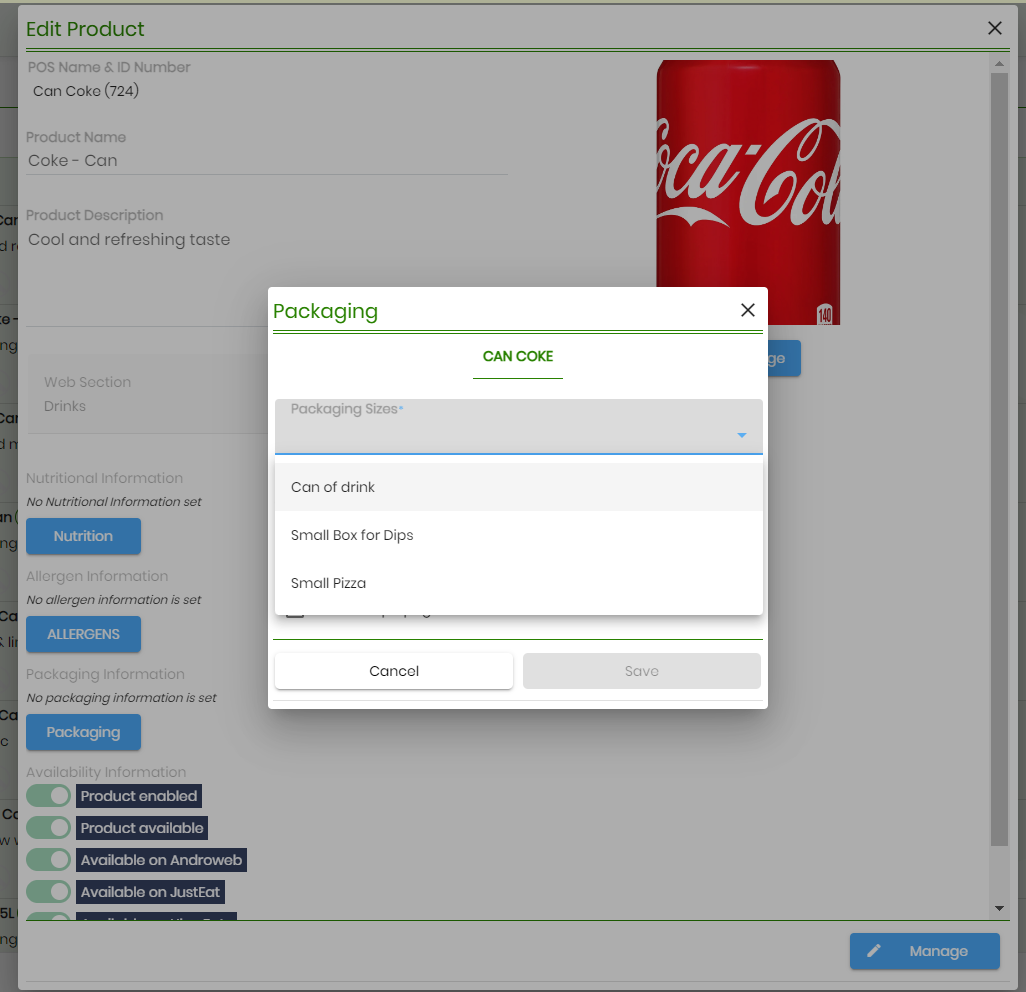The width and height of the screenshot is (1026, 992).
Task: Click the blue Packaging button
Action: [83, 732]
